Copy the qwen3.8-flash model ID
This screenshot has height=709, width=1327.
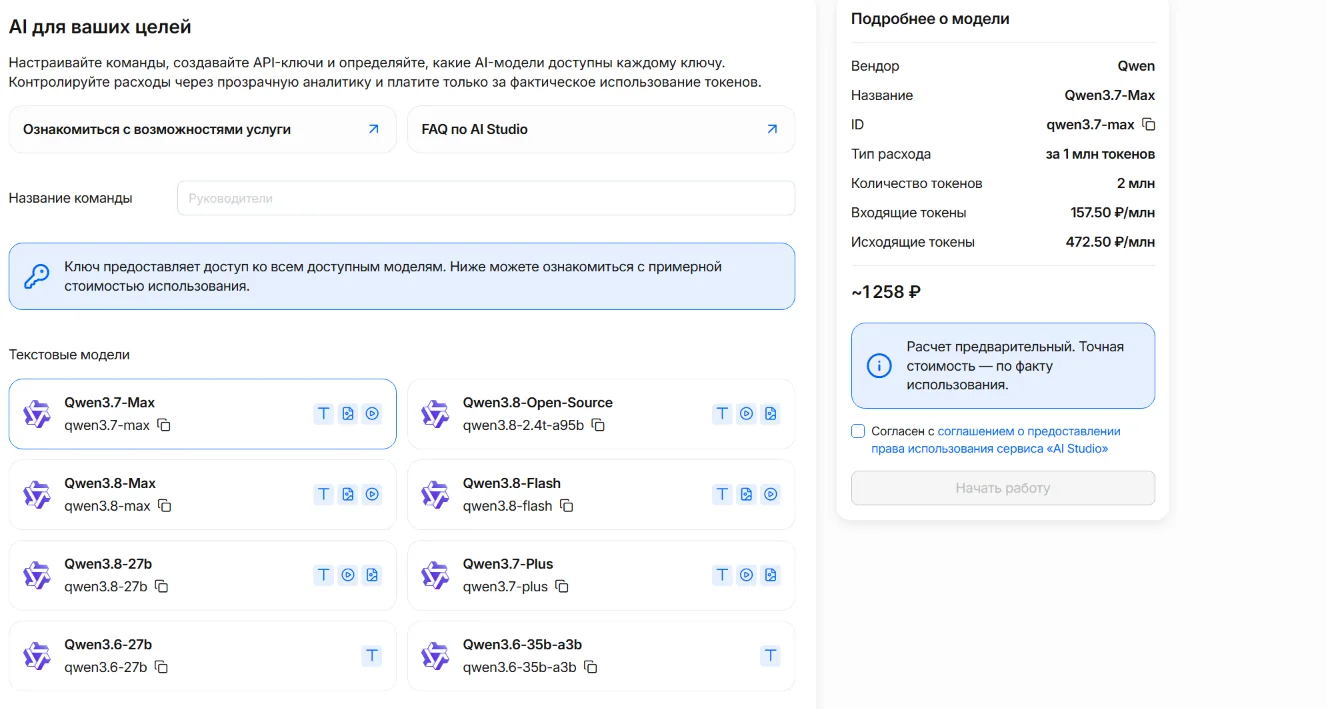[x=566, y=507]
